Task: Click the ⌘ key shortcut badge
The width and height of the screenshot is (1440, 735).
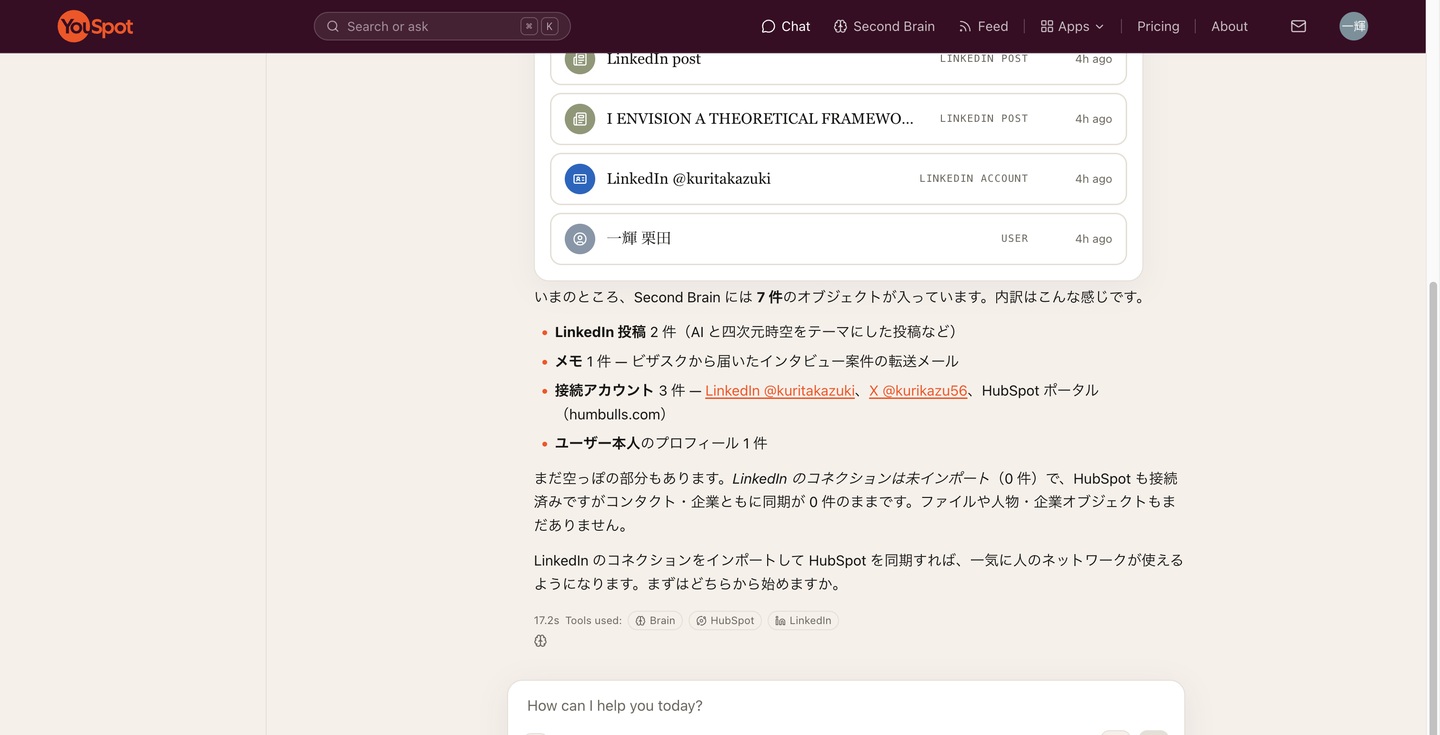Action: (x=529, y=26)
